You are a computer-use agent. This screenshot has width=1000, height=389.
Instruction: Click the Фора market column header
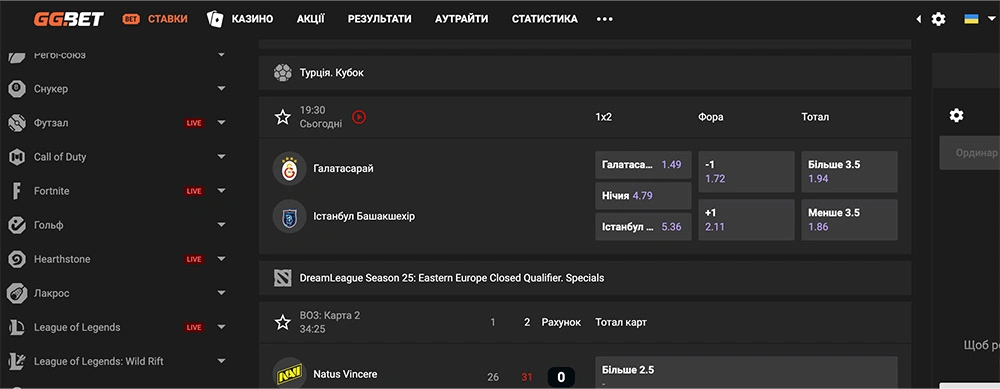click(x=710, y=117)
